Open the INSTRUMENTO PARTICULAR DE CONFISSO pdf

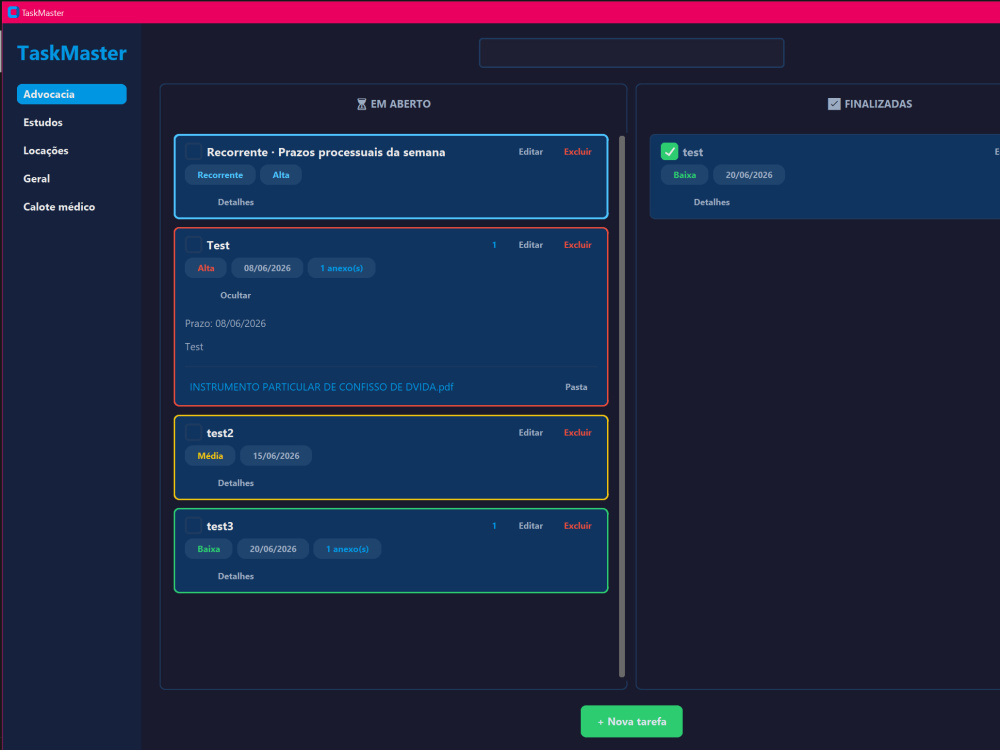pos(321,387)
